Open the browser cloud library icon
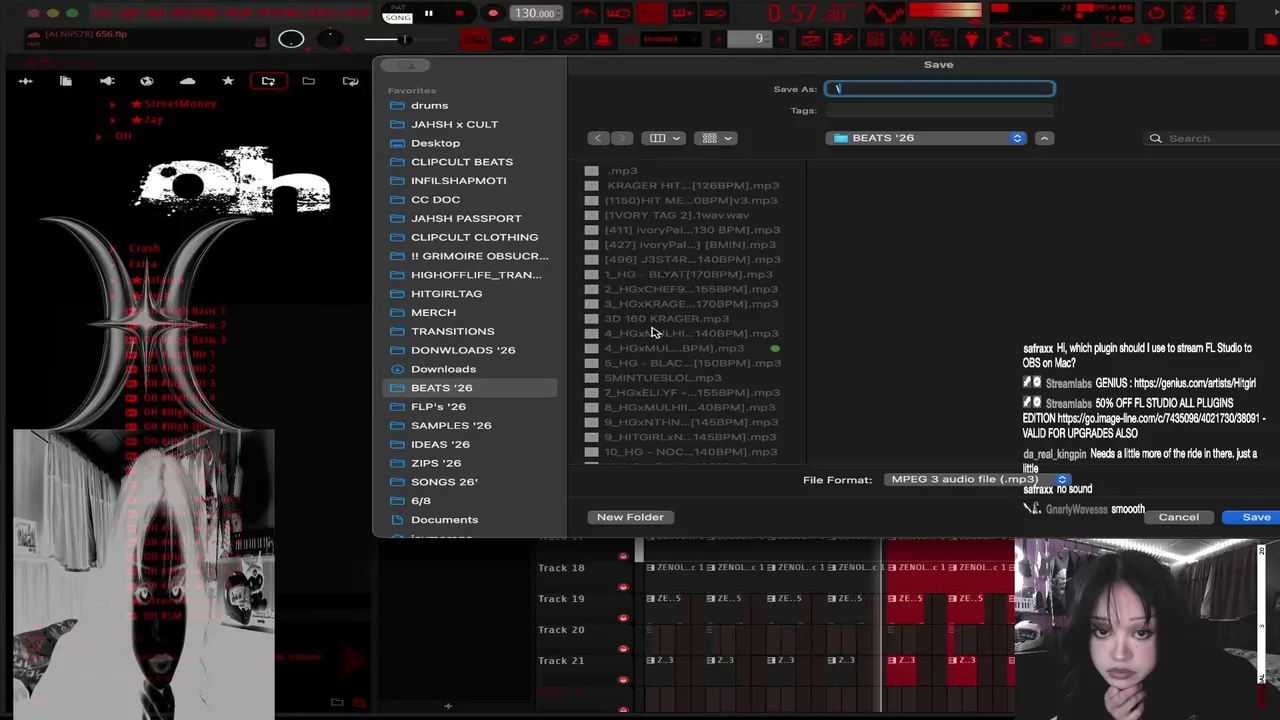The width and height of the screenshot is (1280, 720). point(187,81)
